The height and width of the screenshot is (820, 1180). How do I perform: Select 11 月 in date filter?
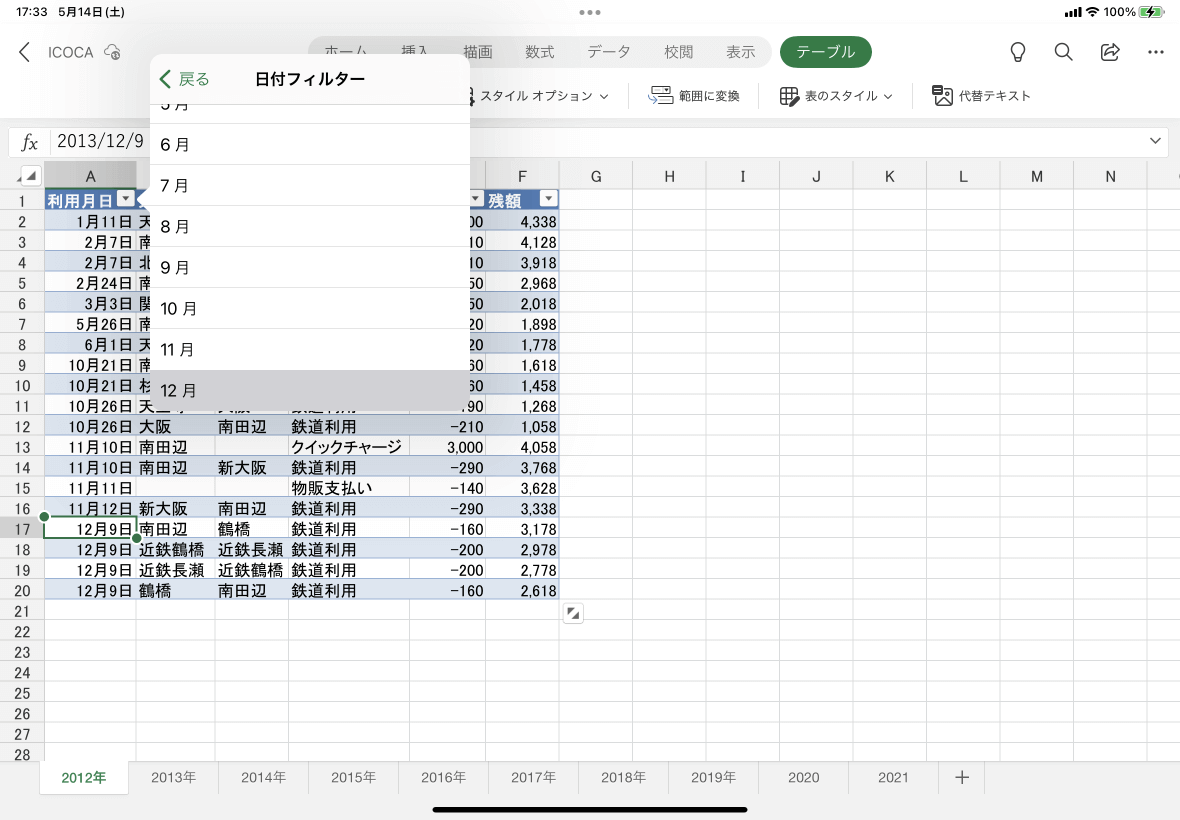coord(310,349)
